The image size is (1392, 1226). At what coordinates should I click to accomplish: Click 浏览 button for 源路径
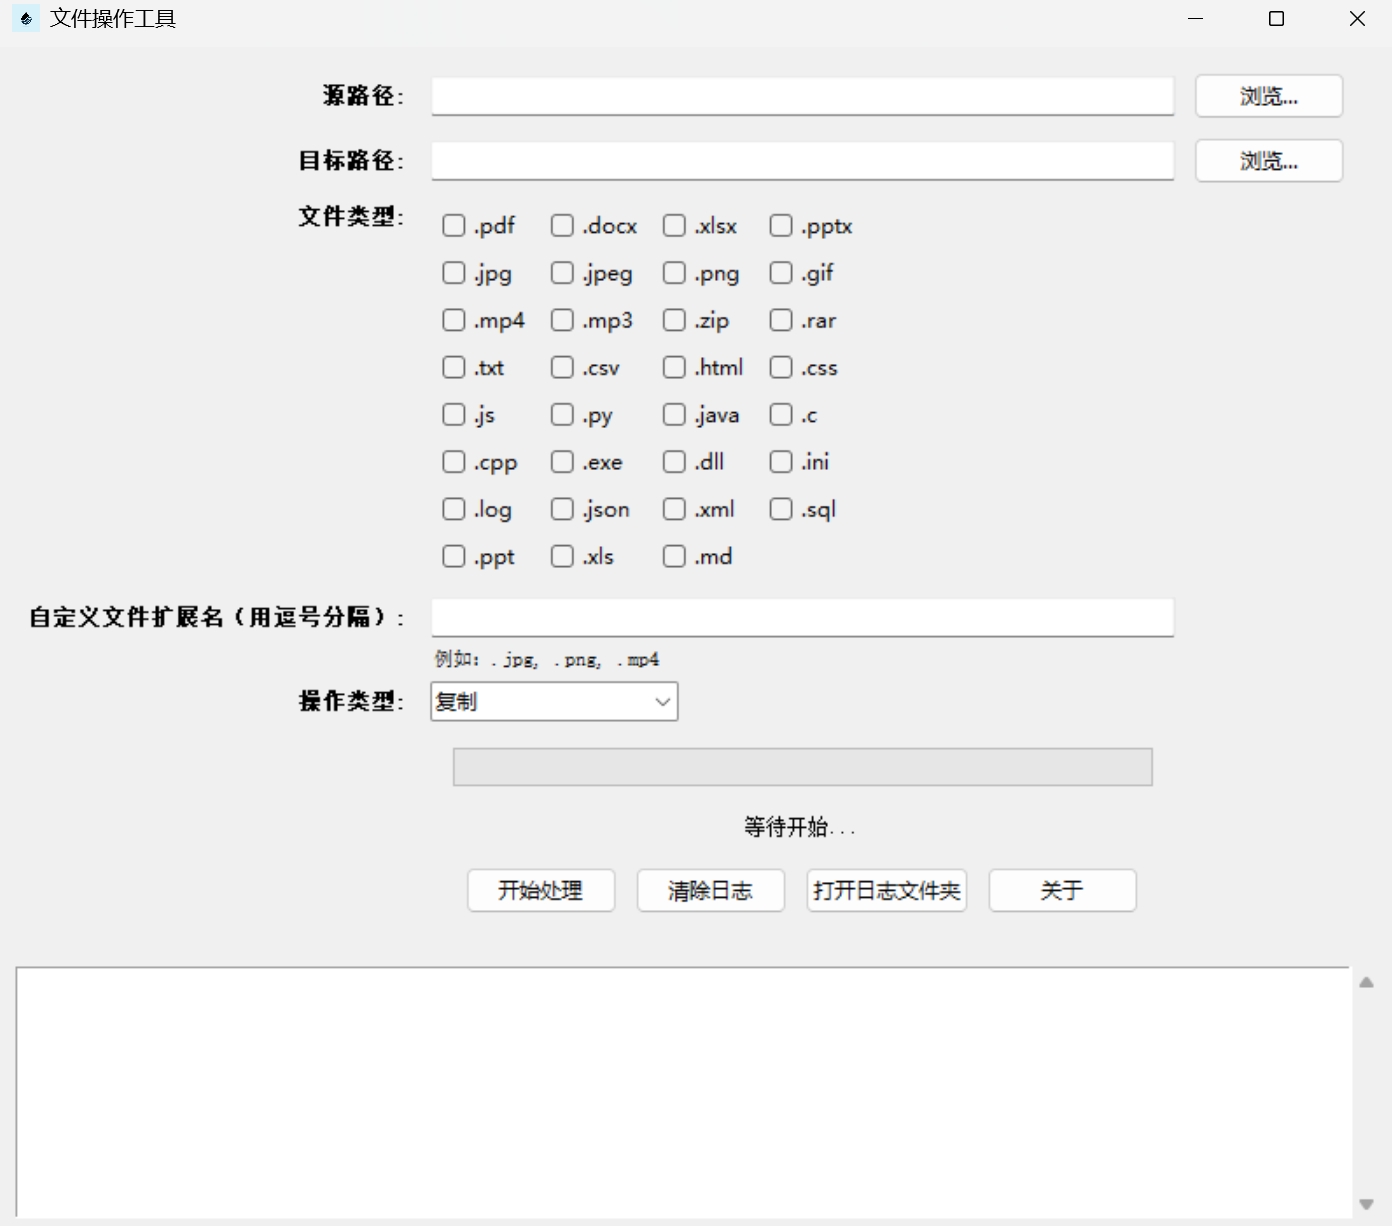(1269, 96)
